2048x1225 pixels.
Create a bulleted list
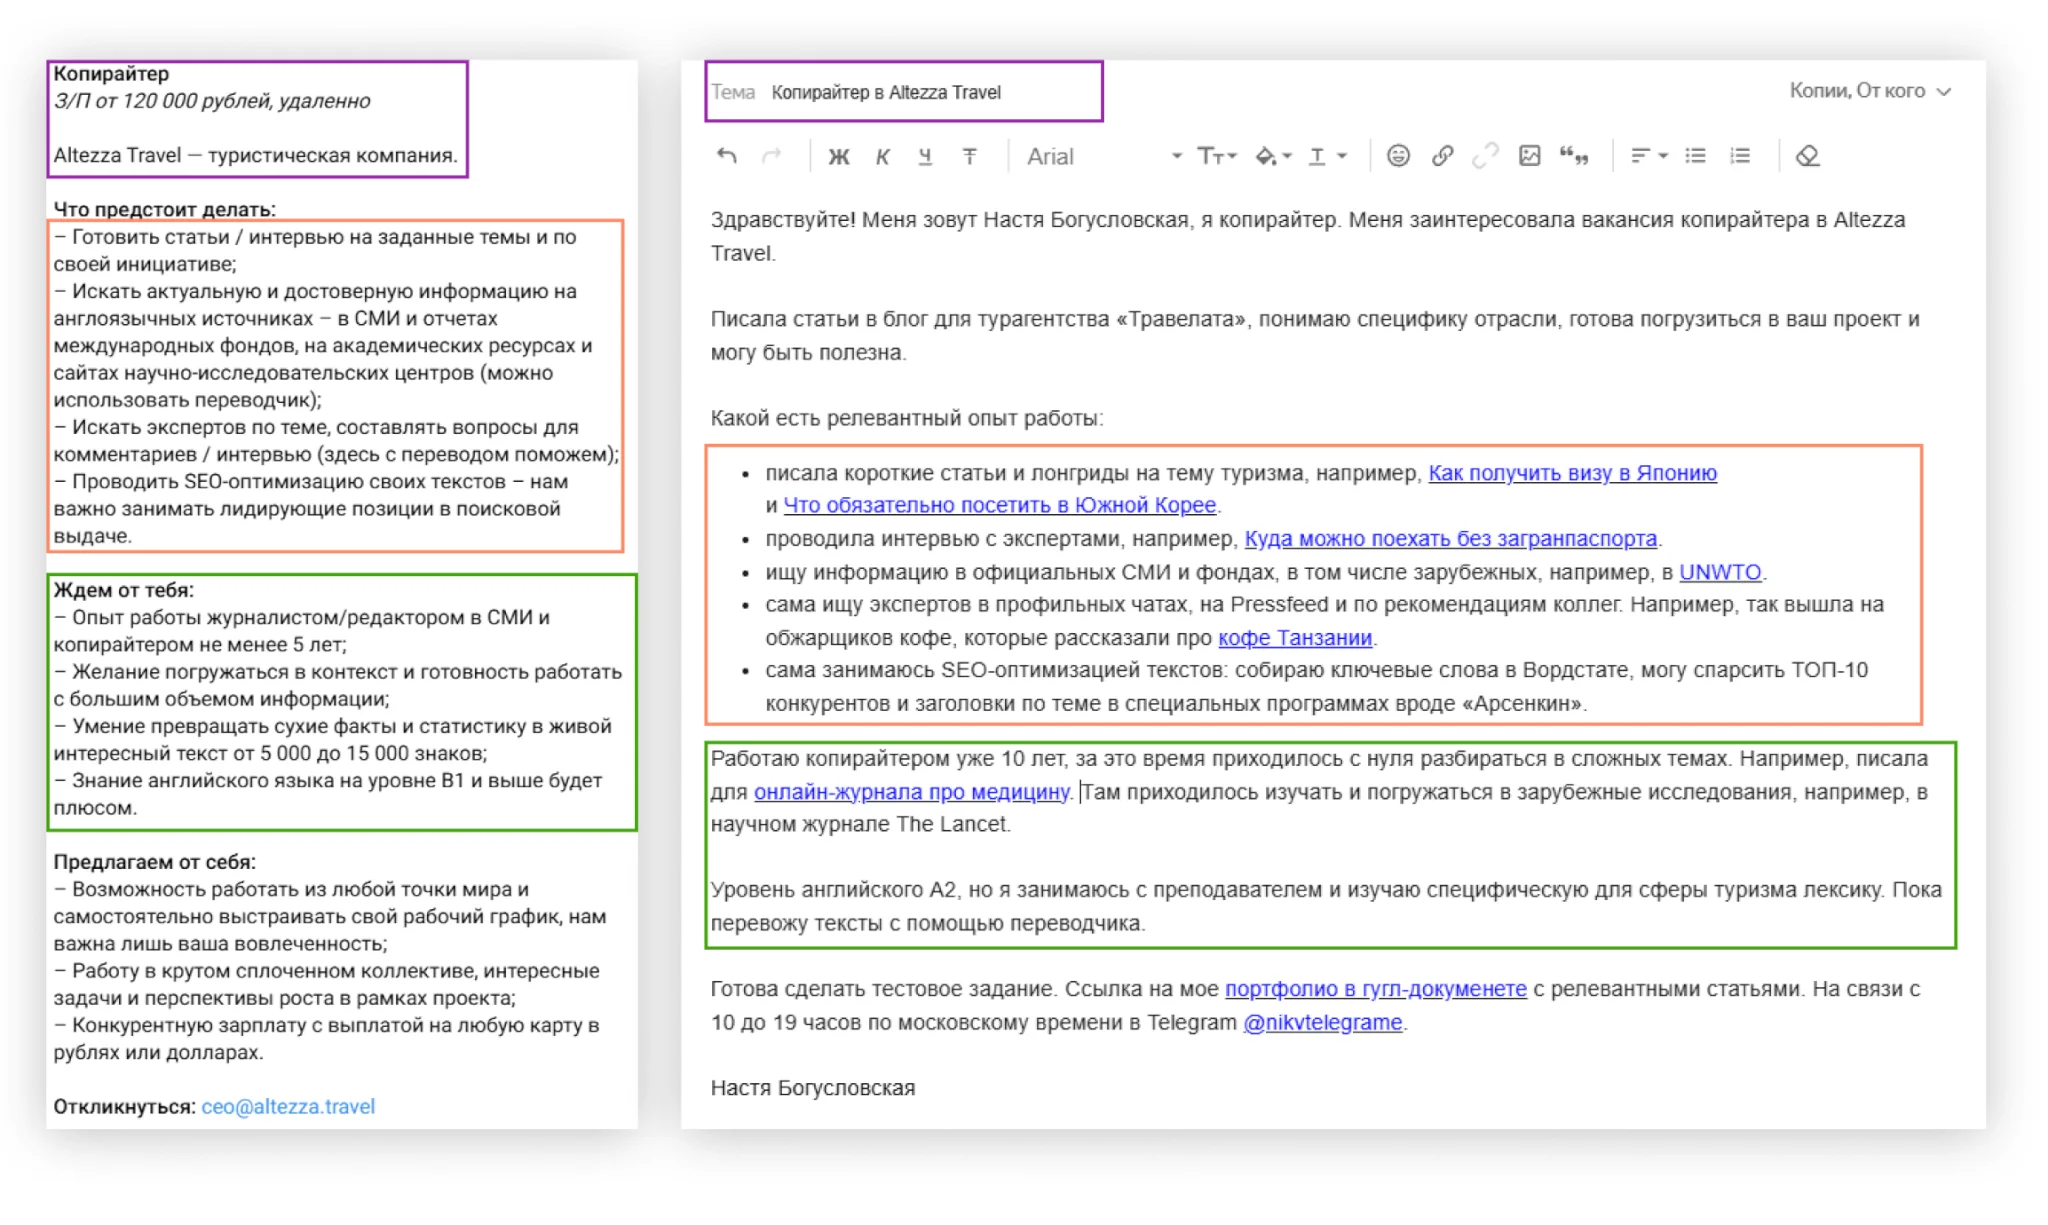pyautogui.click(x=1695, y=155)
